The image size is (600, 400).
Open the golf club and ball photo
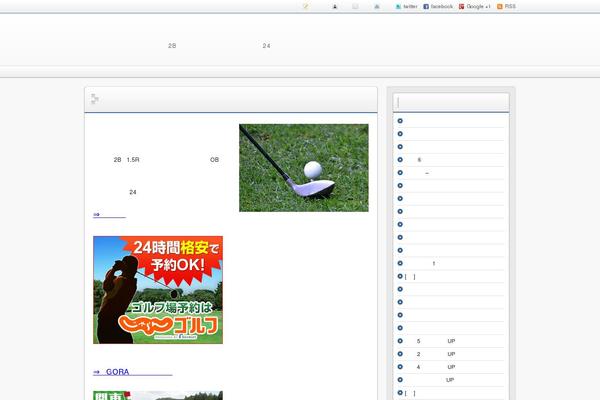point(304,168)
